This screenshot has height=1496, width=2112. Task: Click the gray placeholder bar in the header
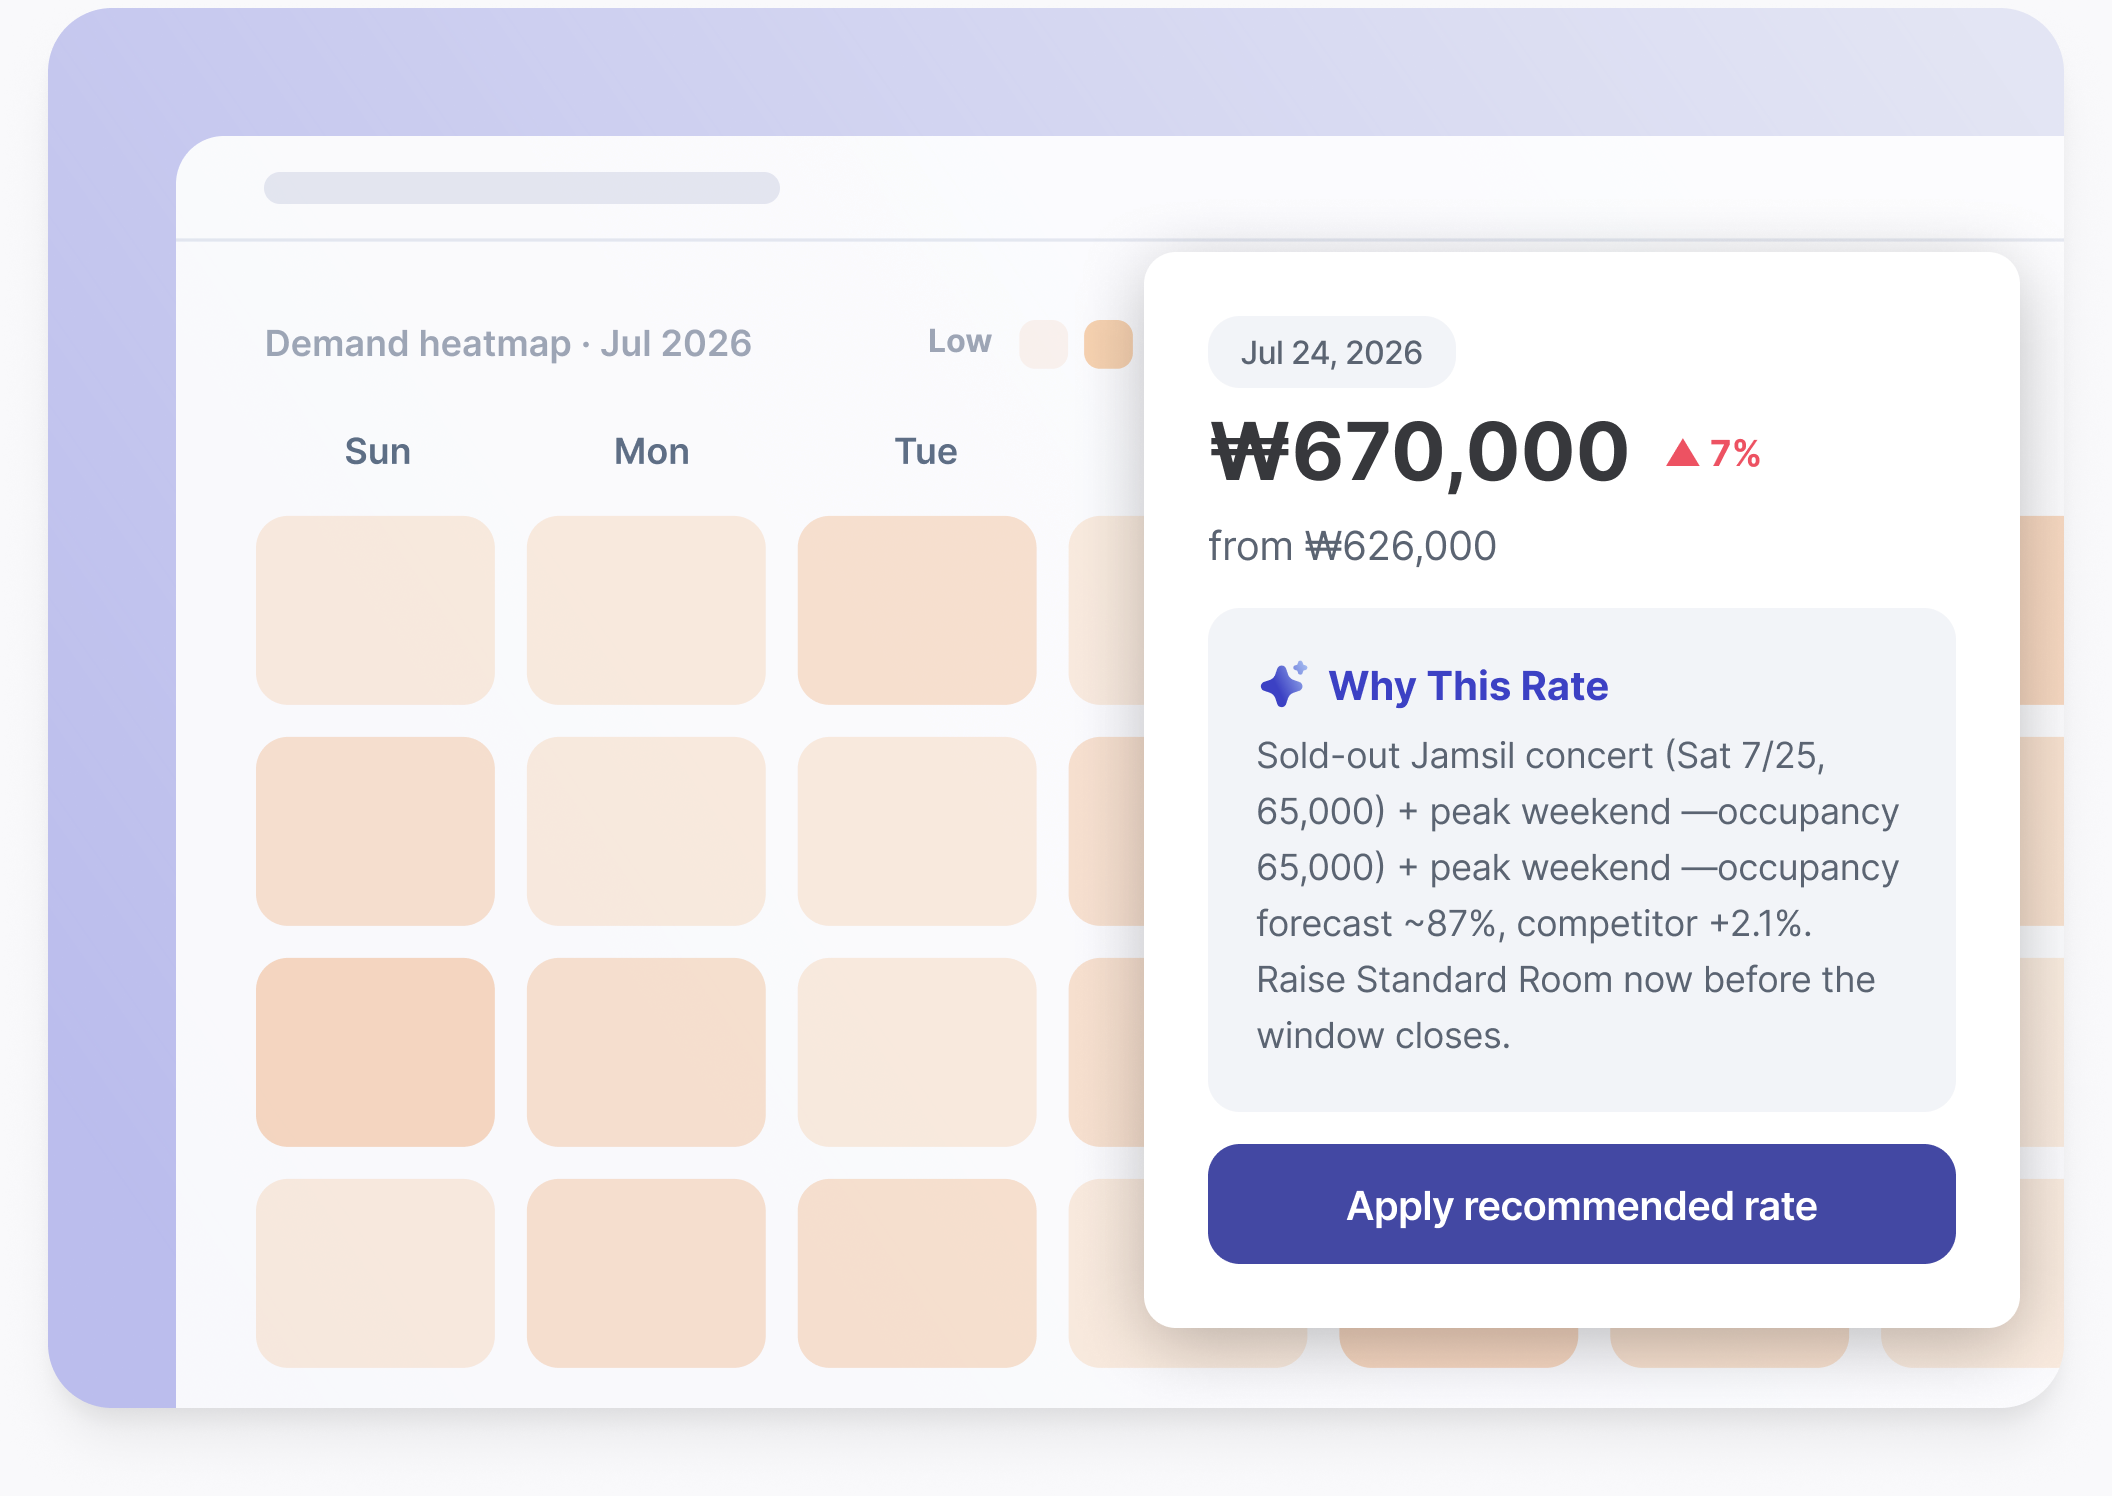[522, 188]
